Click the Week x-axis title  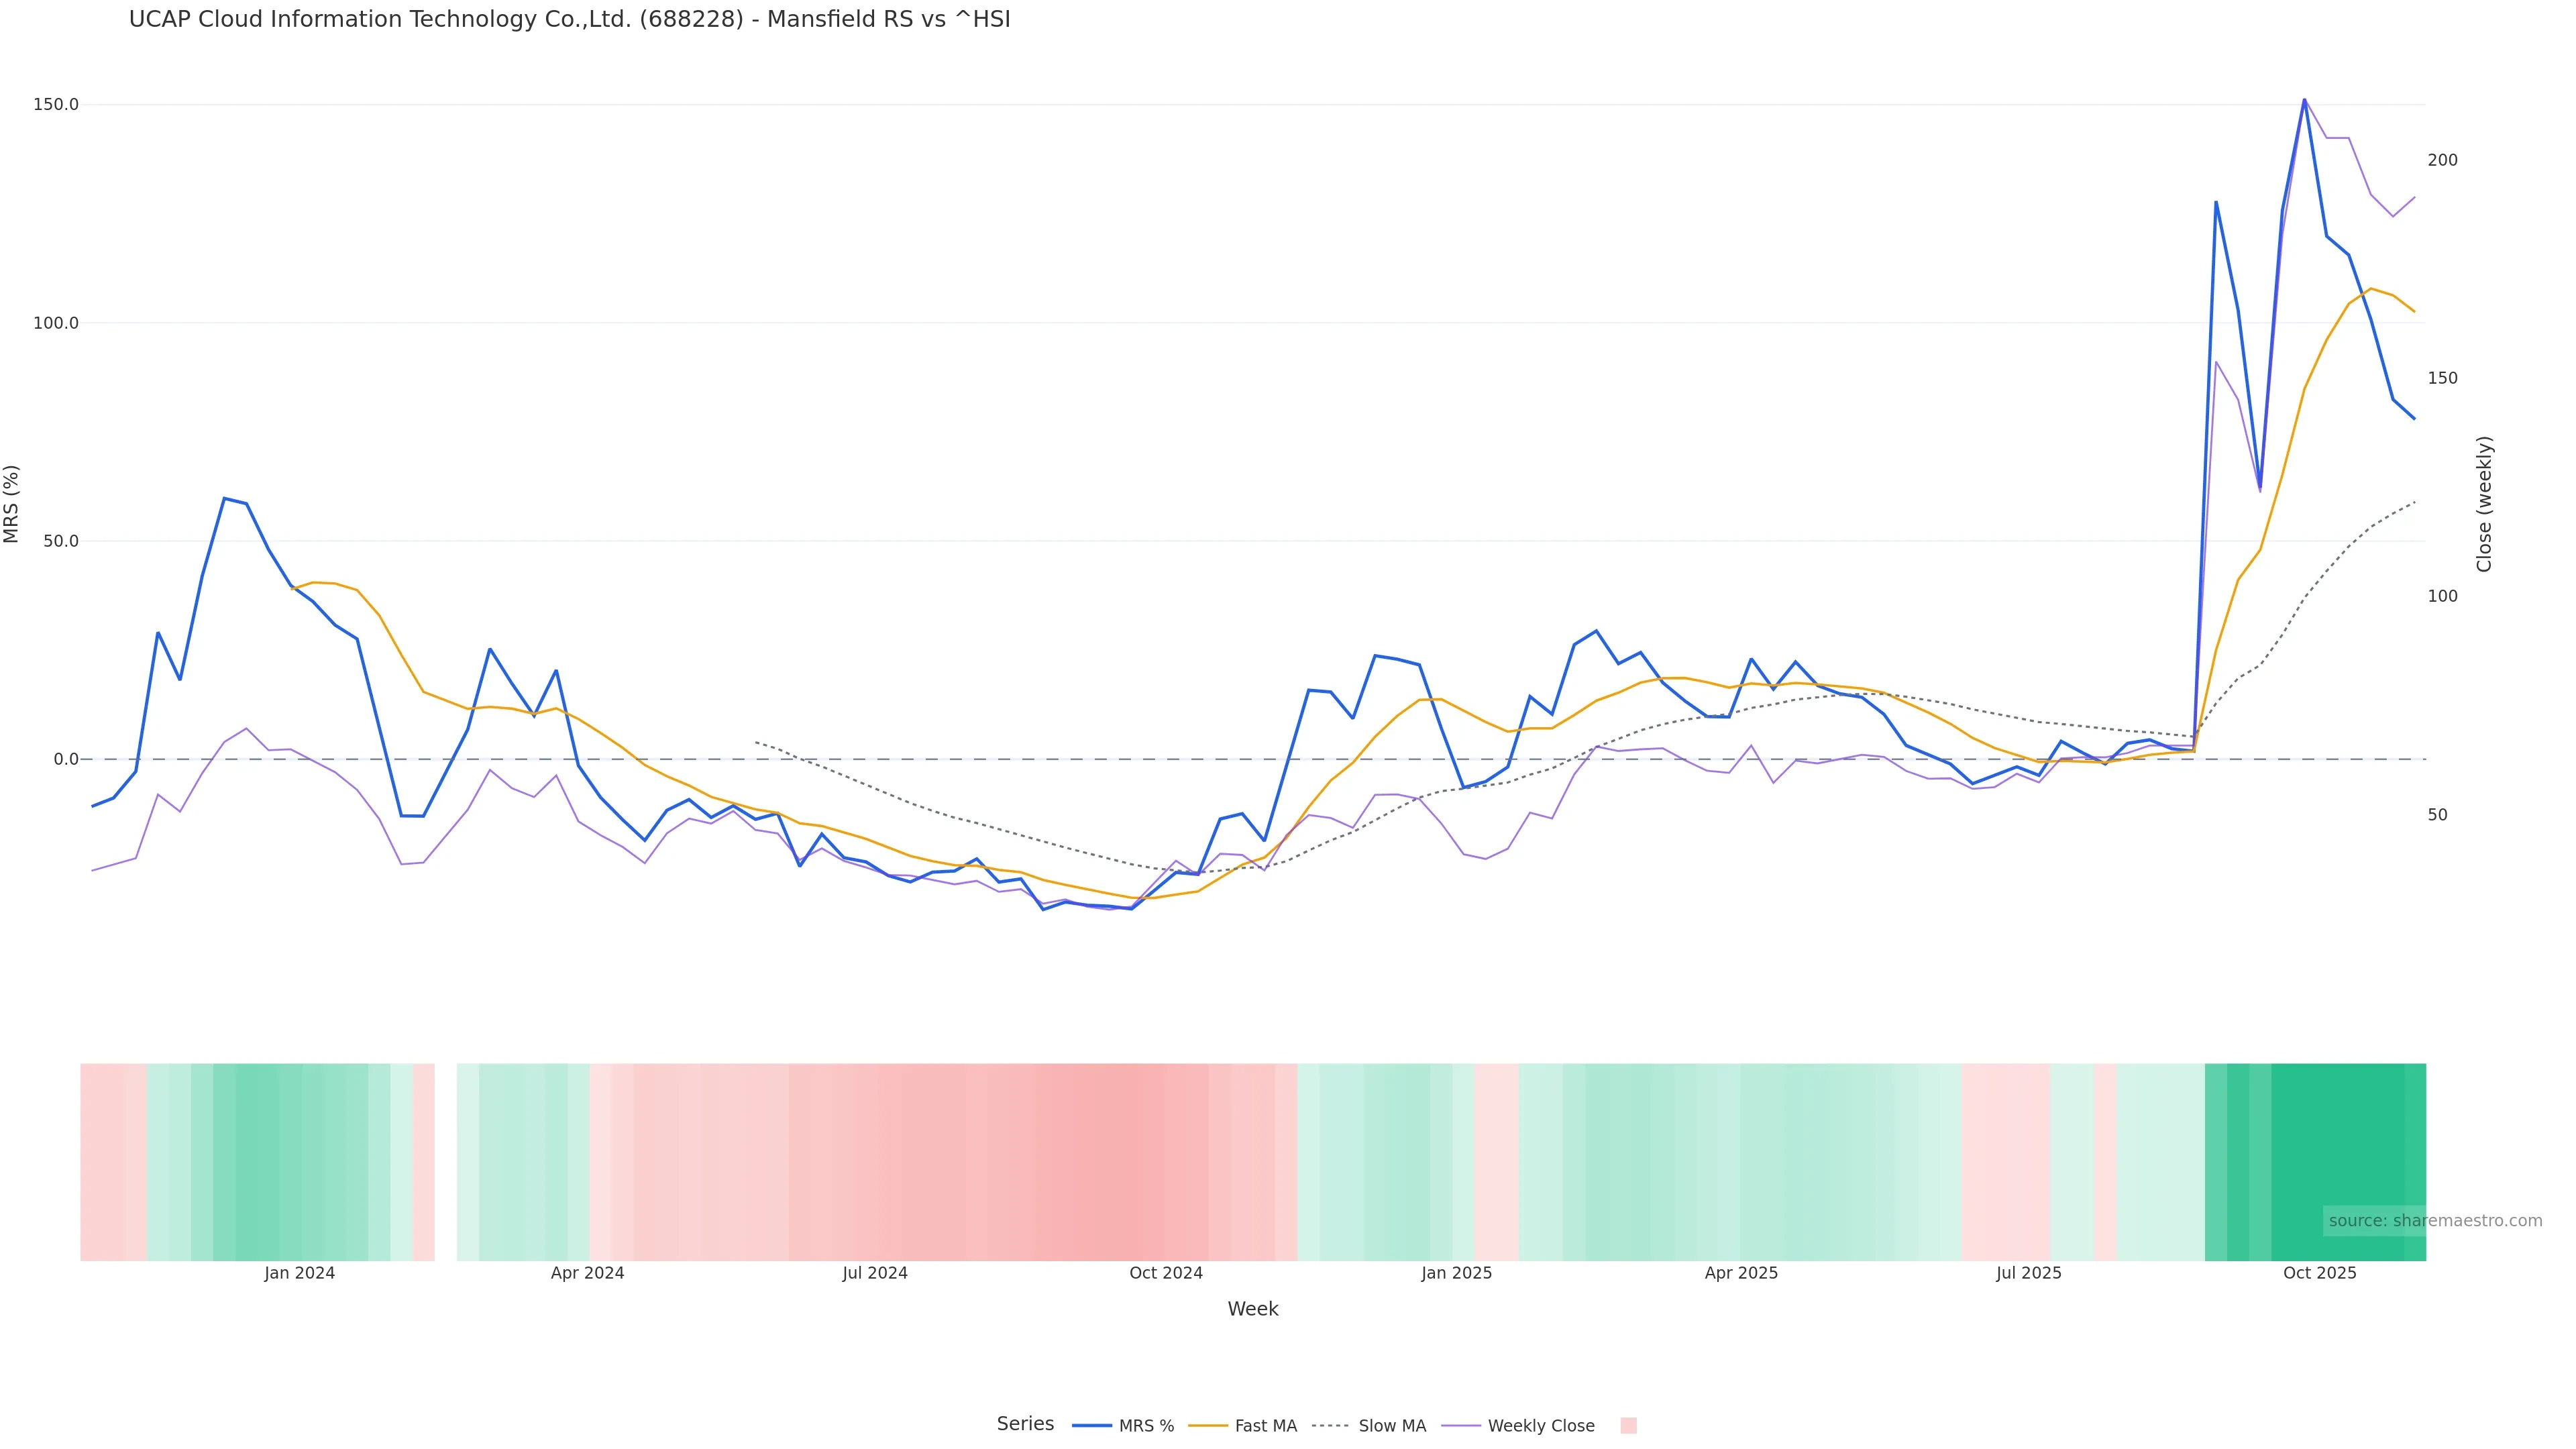pyautogui.click(x=1252, y=1309)
